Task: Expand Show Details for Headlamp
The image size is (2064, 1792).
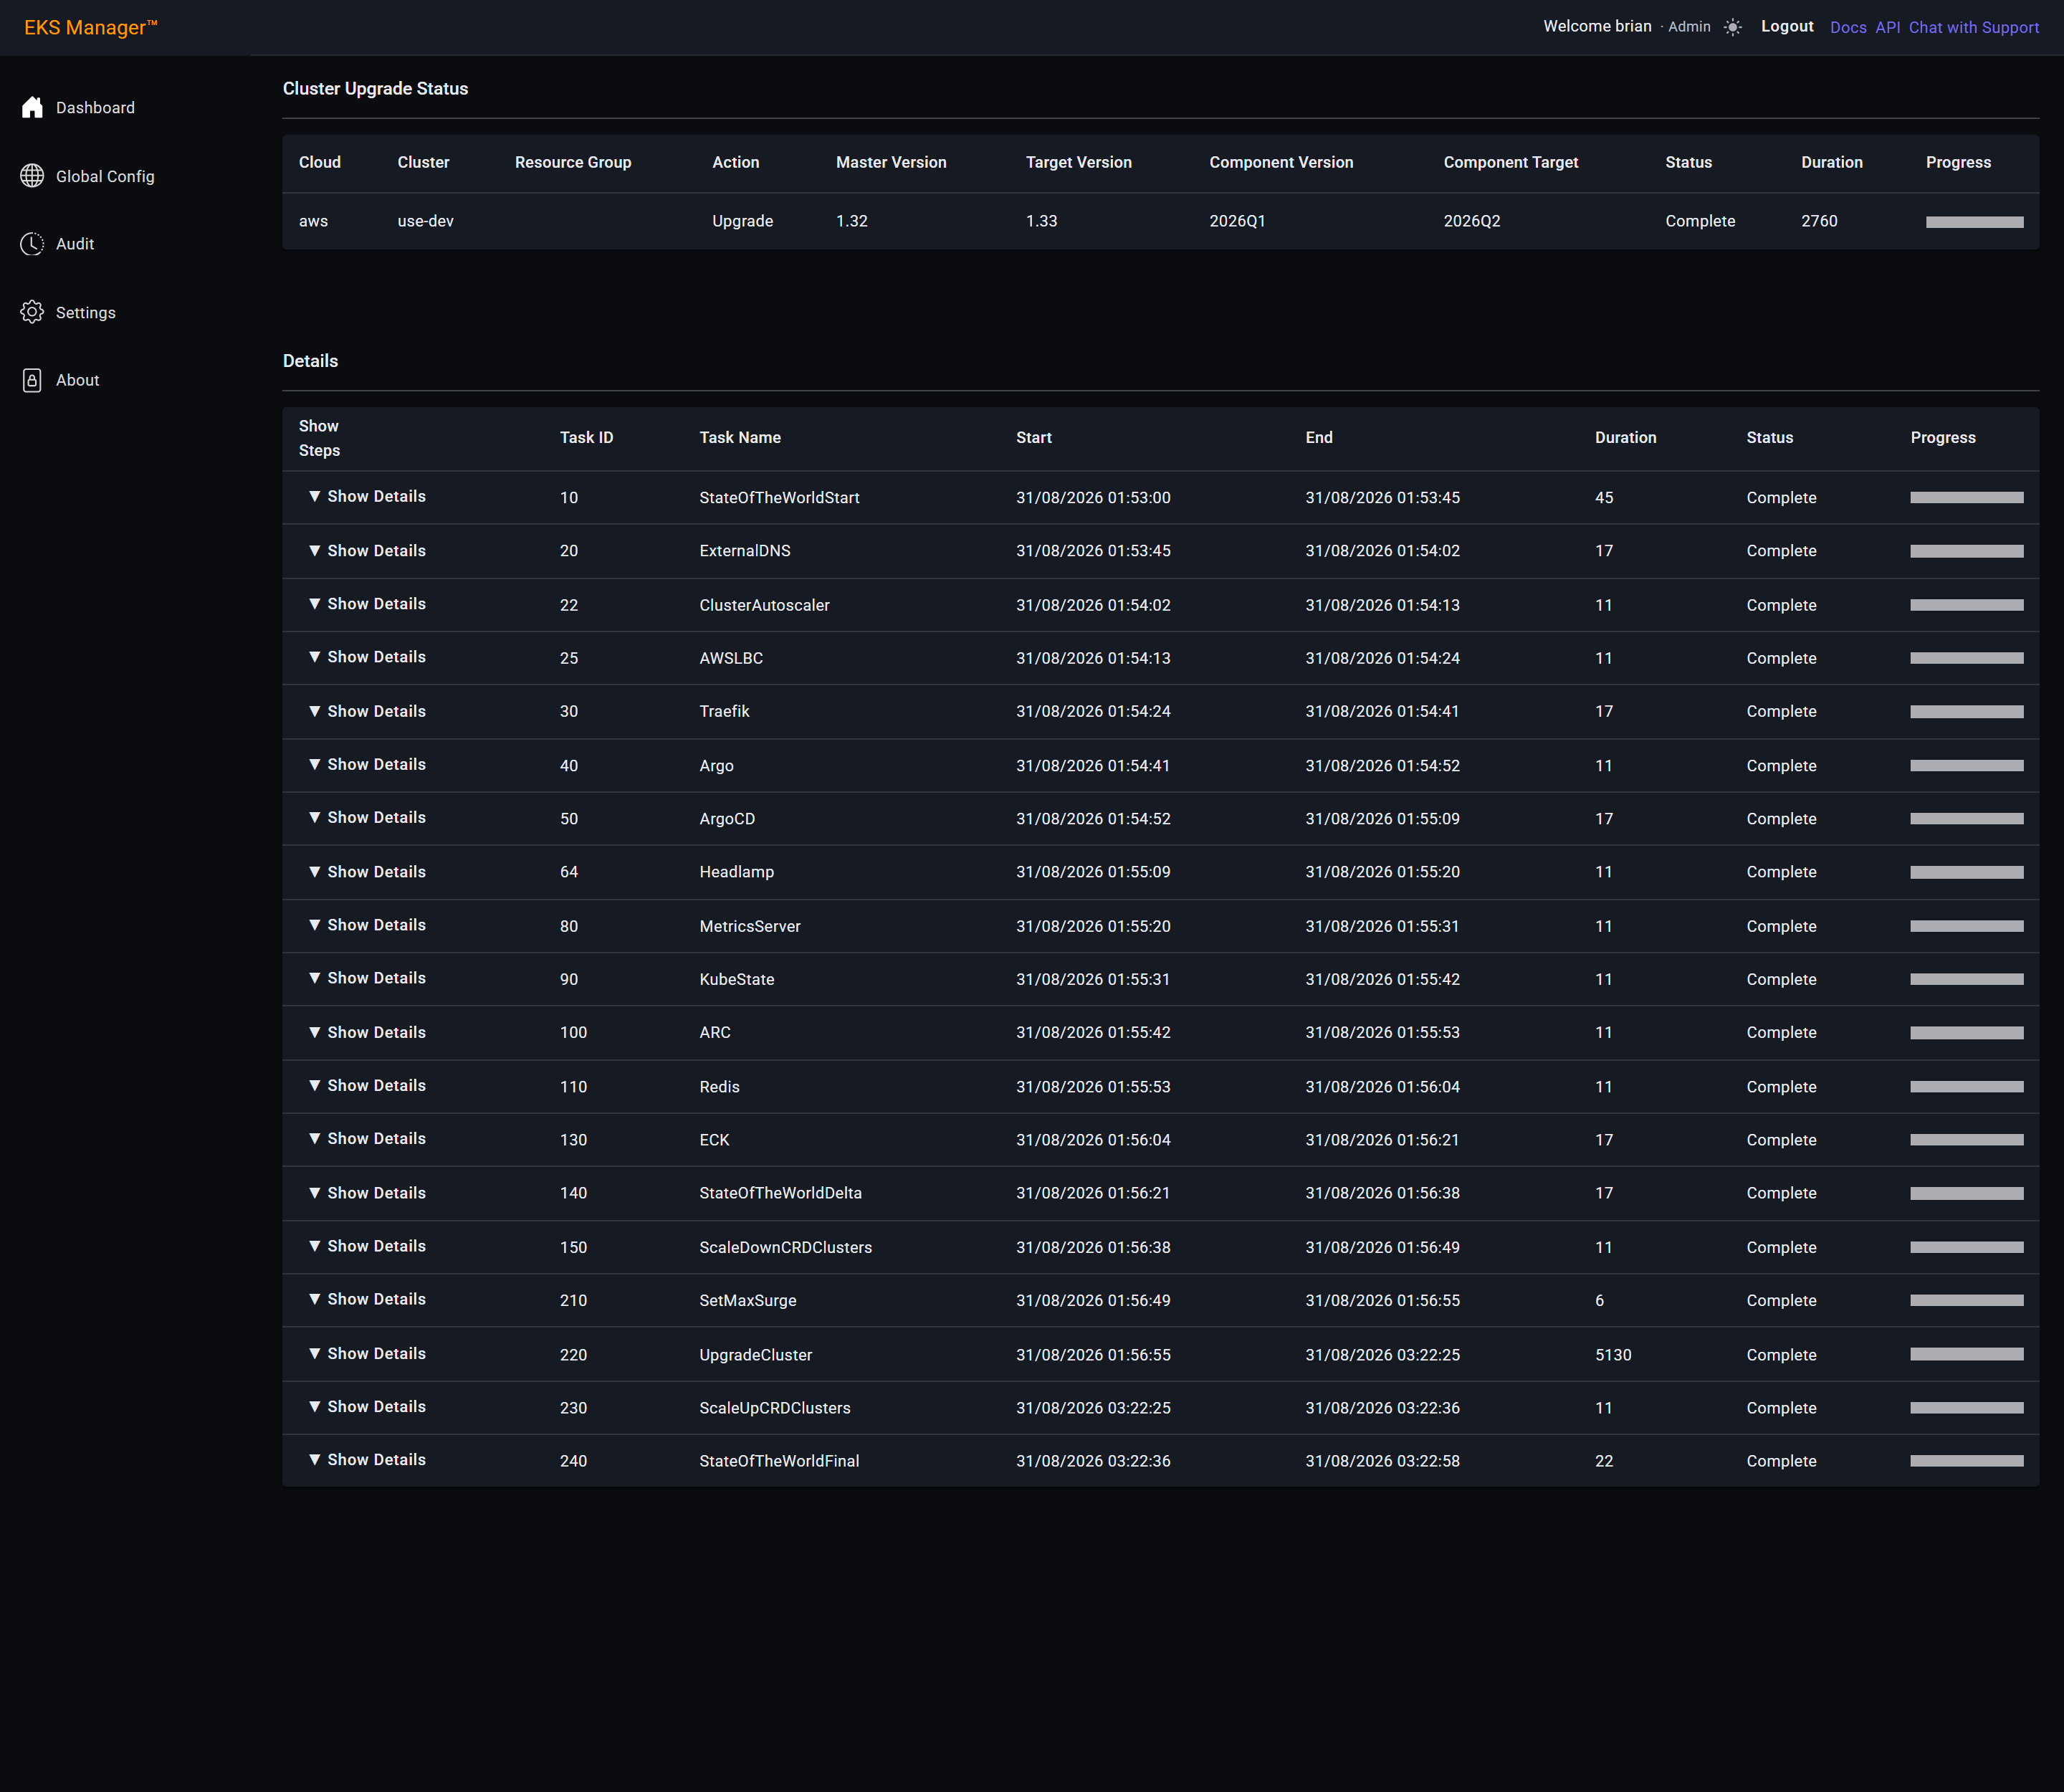Action: 367,871
